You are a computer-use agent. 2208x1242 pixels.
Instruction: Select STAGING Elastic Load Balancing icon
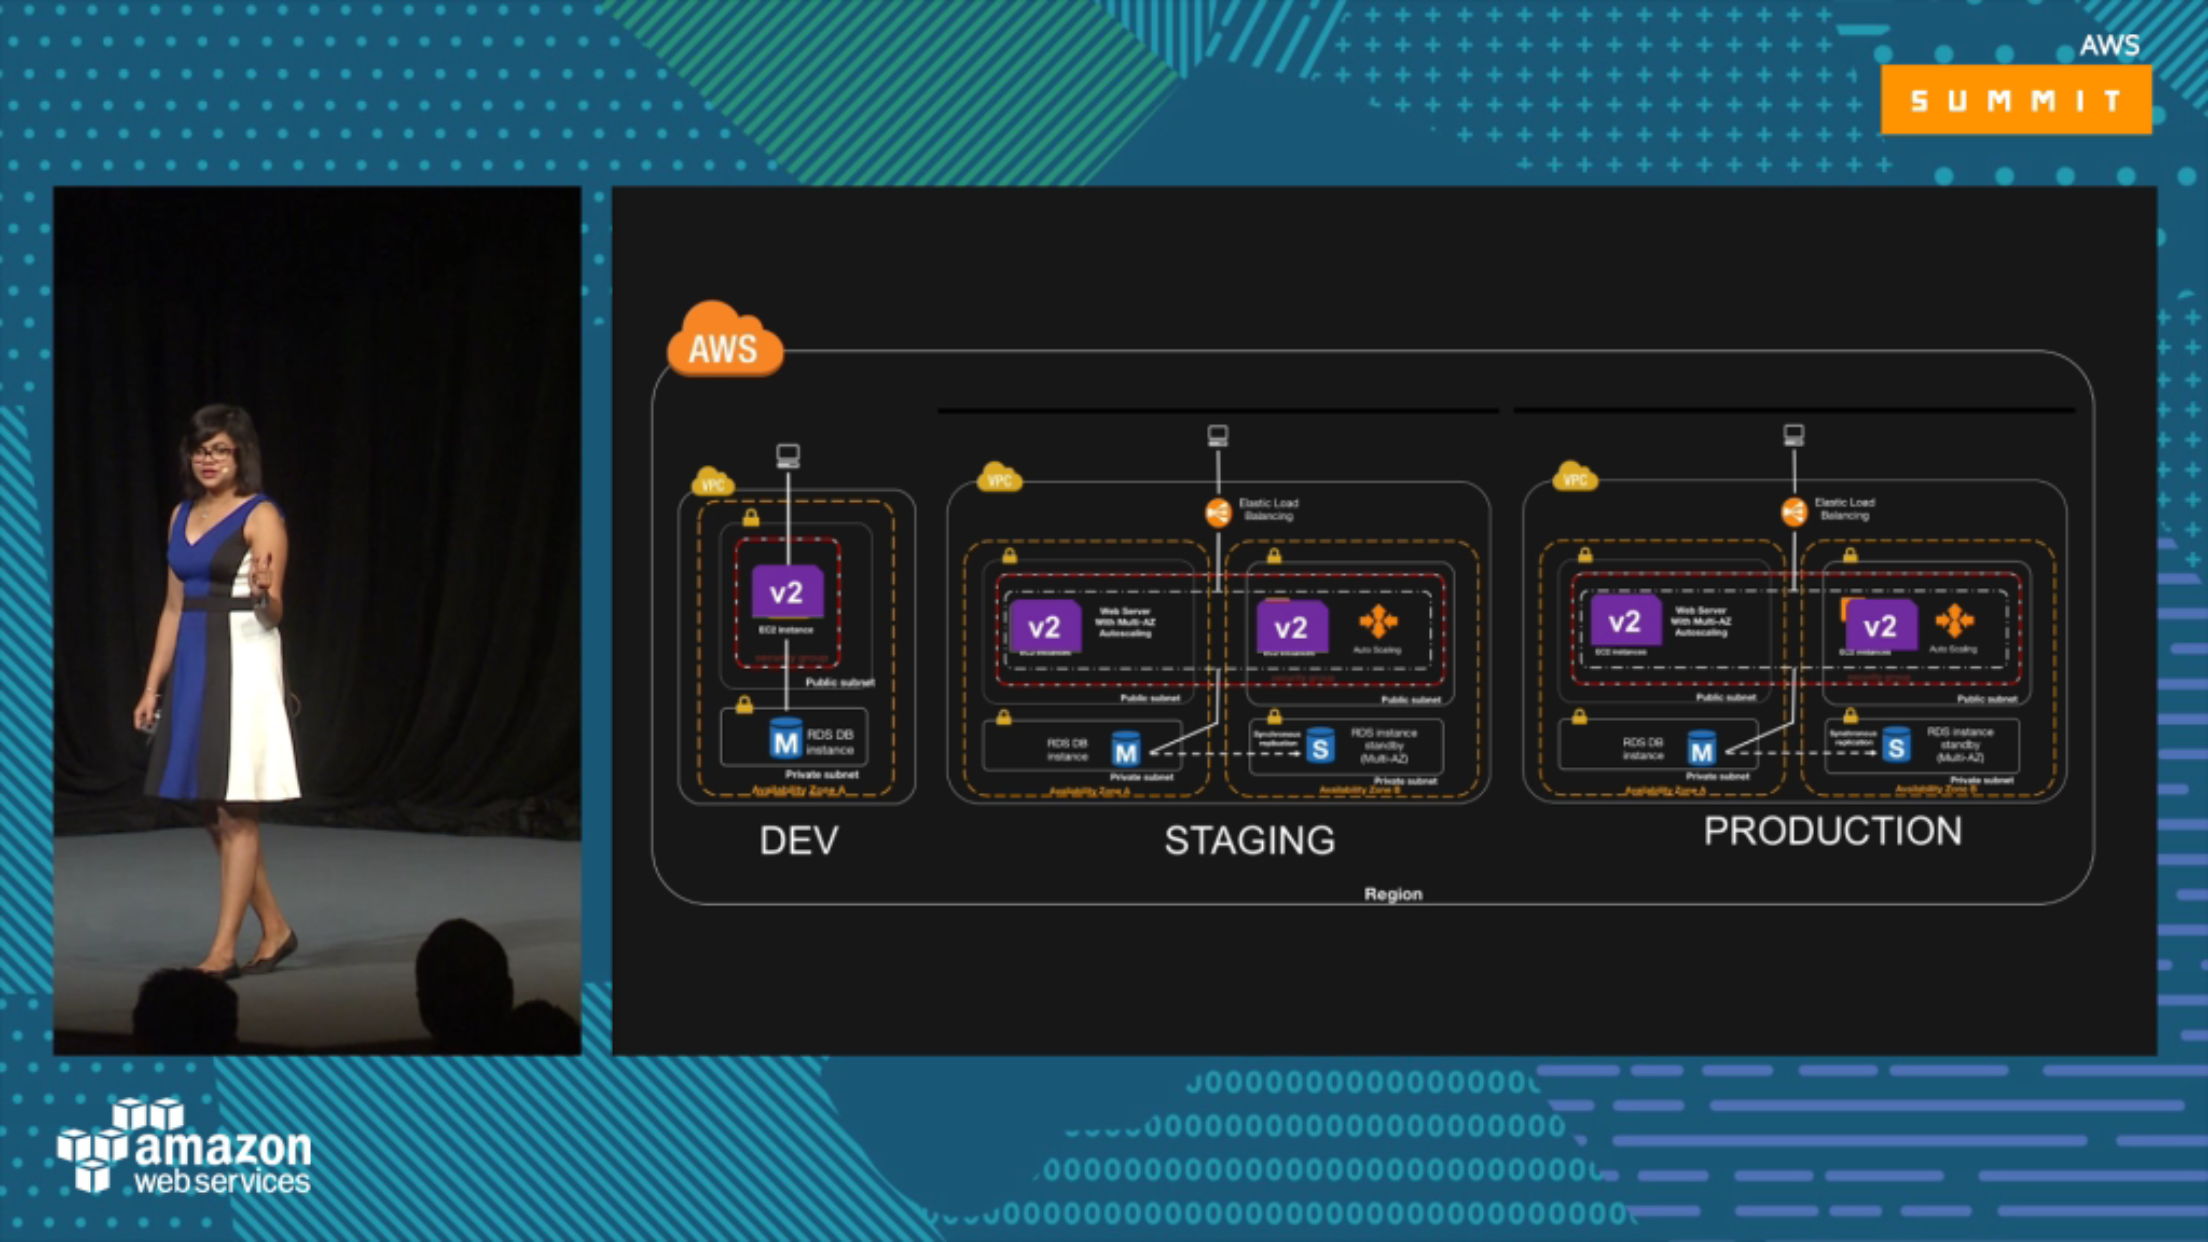click(1217, 513)
